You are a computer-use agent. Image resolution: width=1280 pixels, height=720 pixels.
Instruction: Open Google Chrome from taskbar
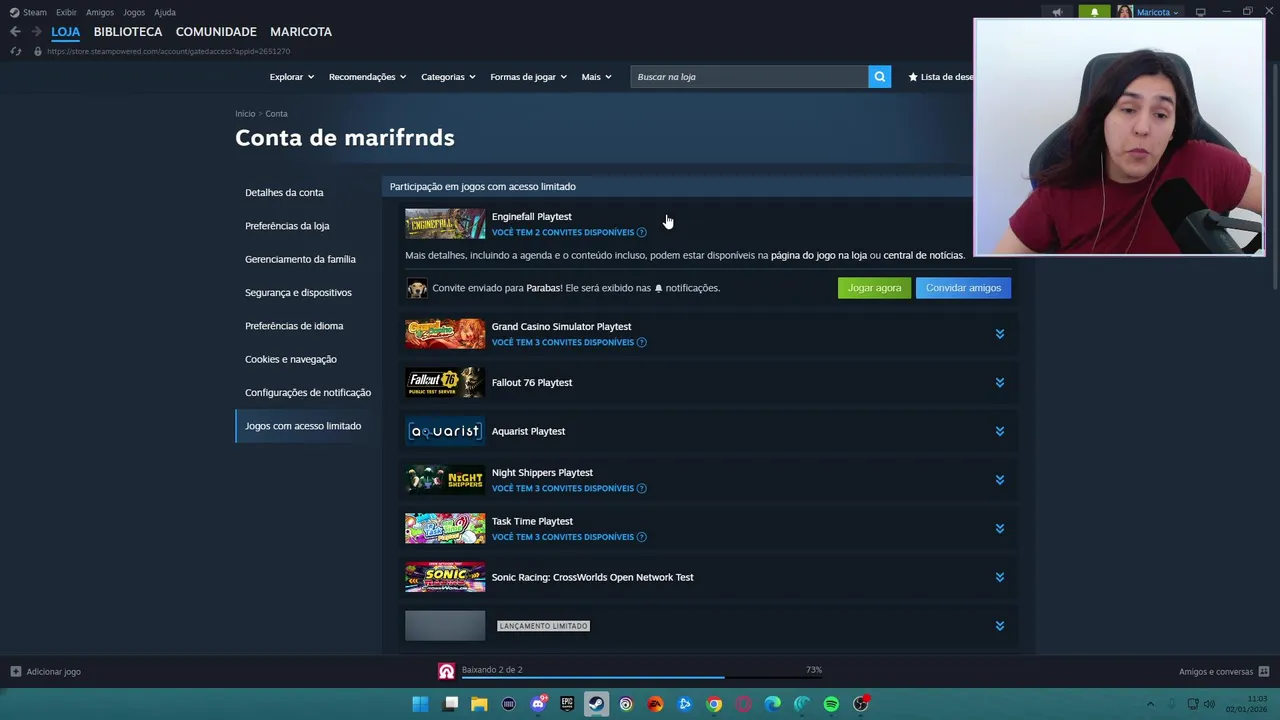tap(714, 704)
